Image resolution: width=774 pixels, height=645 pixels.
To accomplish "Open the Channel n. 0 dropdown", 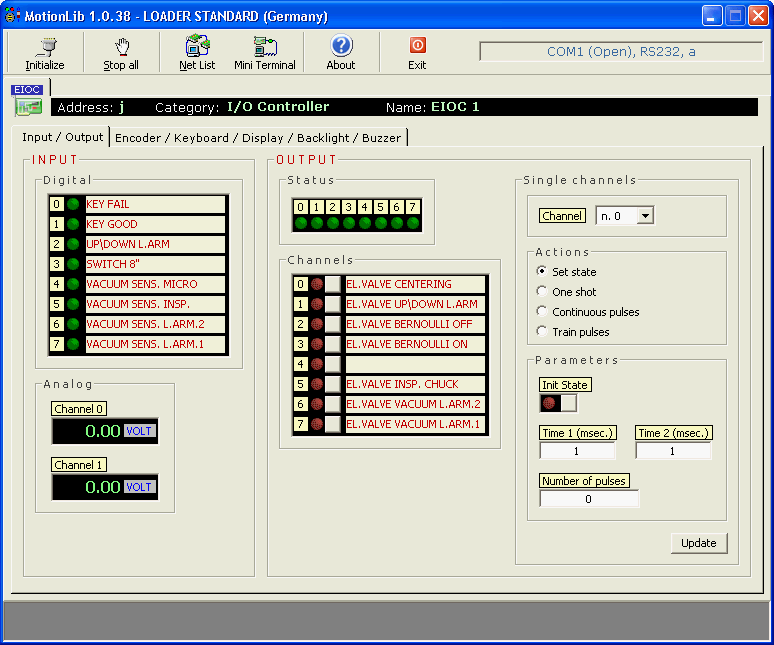I will [645, 216].
